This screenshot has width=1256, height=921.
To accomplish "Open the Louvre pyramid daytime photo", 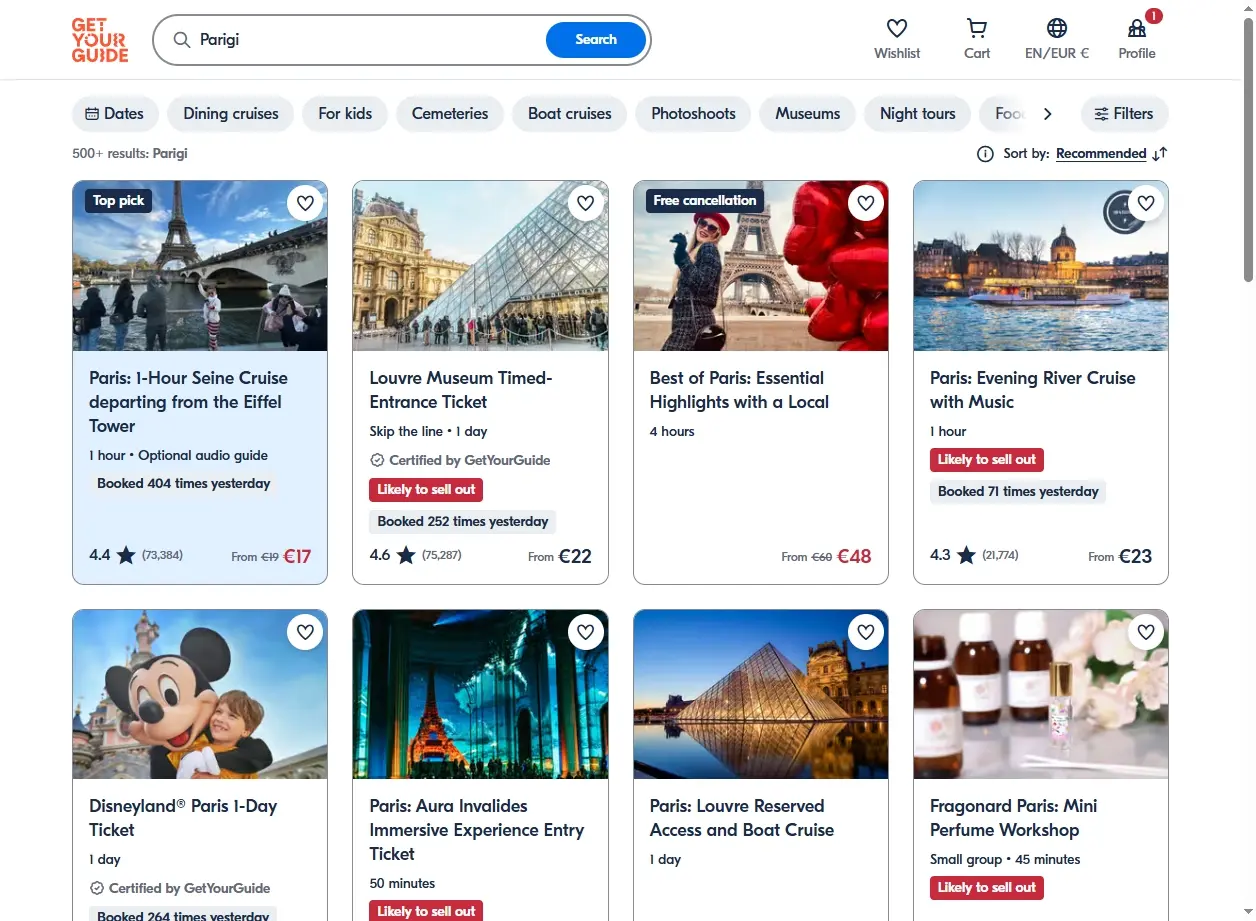I will click(x=480, y=266).
